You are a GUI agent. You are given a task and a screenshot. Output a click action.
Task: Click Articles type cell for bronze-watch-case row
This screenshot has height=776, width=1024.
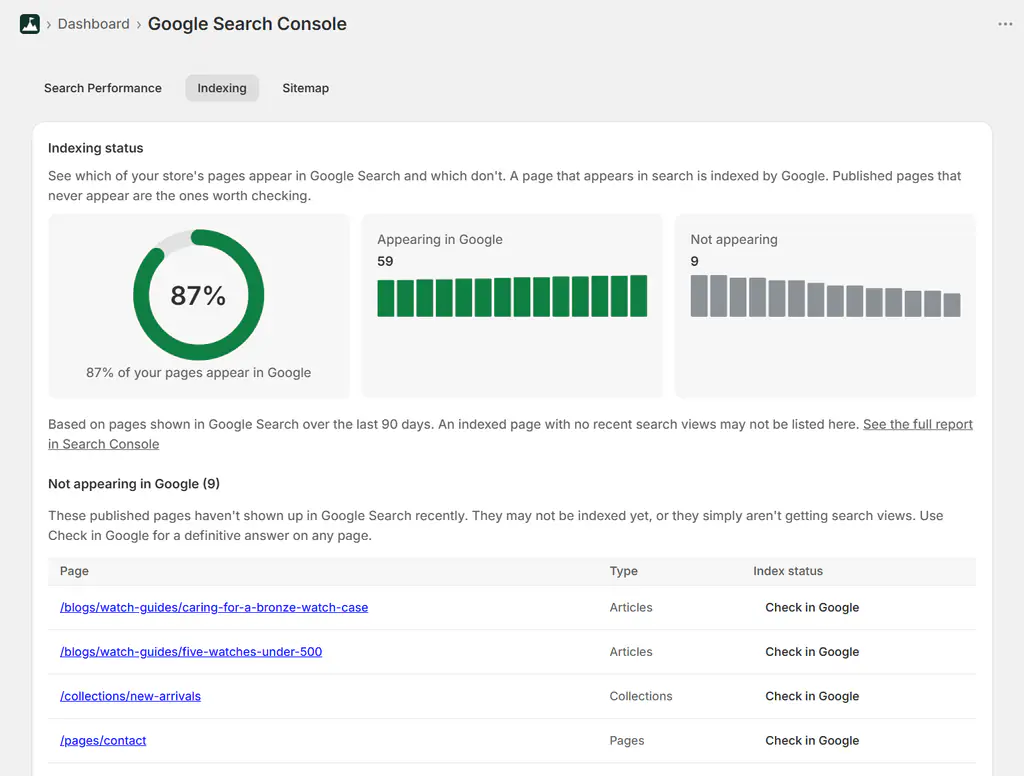tap(631, 607)
